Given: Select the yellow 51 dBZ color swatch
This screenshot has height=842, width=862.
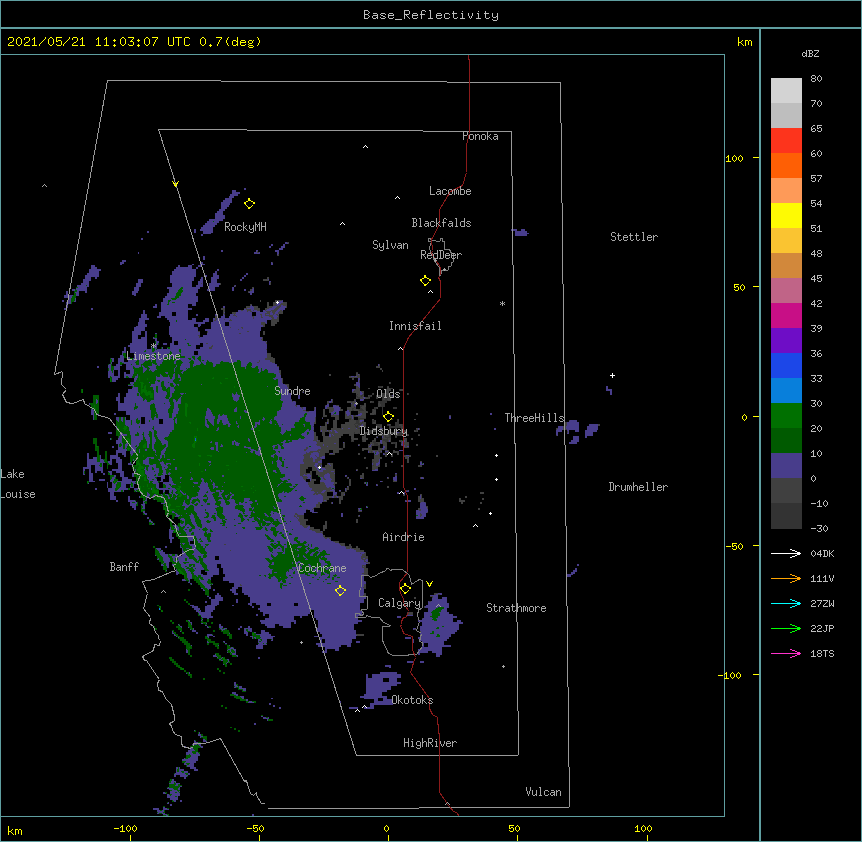Looking at the screenshot, I should [x=786, y=215].
